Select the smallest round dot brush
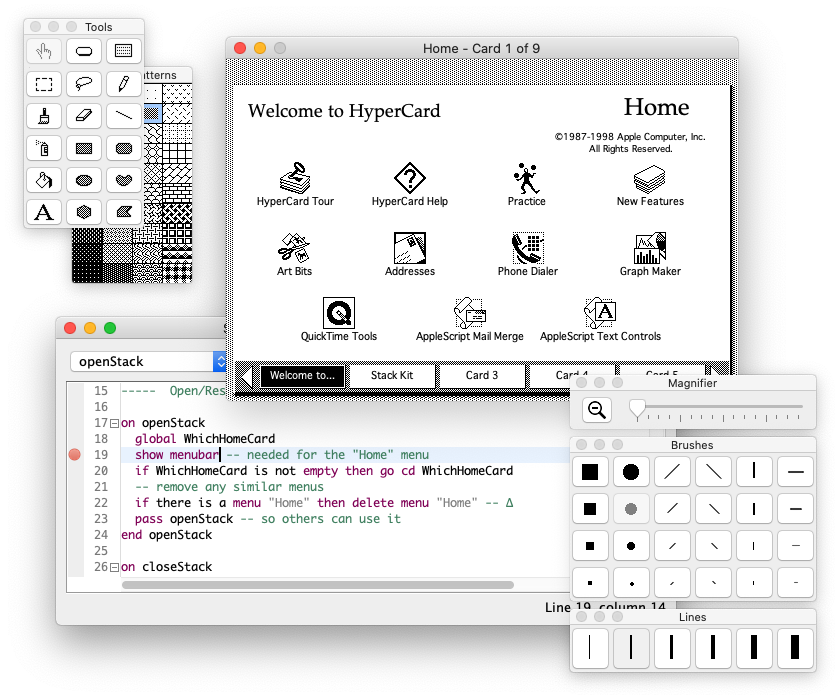The width and height of the screenshot is (838, 700). point(631,583)
